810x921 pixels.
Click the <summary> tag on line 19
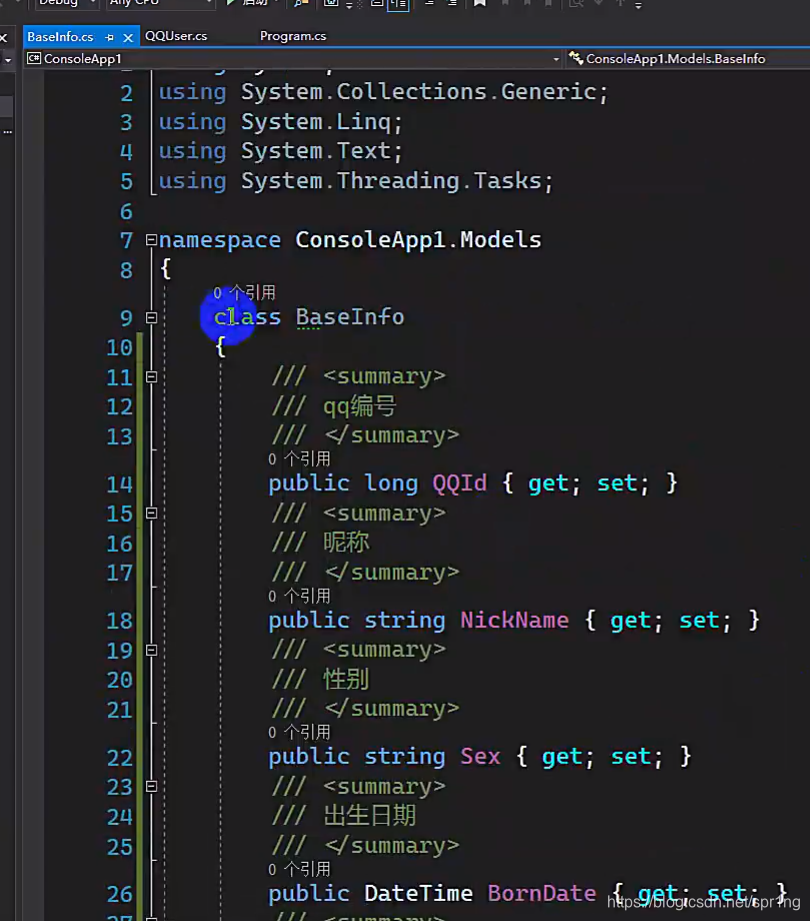pyautogui.click(x=385, y=650)
